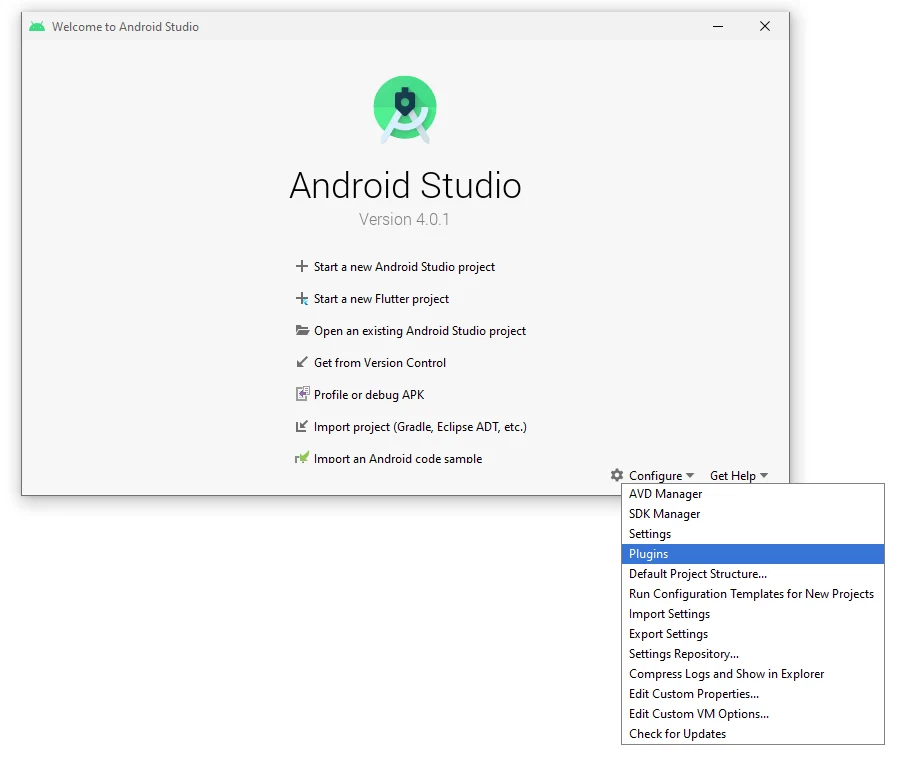Choose Export Settings menu item

pyautogui.click(x=753, y=634)
